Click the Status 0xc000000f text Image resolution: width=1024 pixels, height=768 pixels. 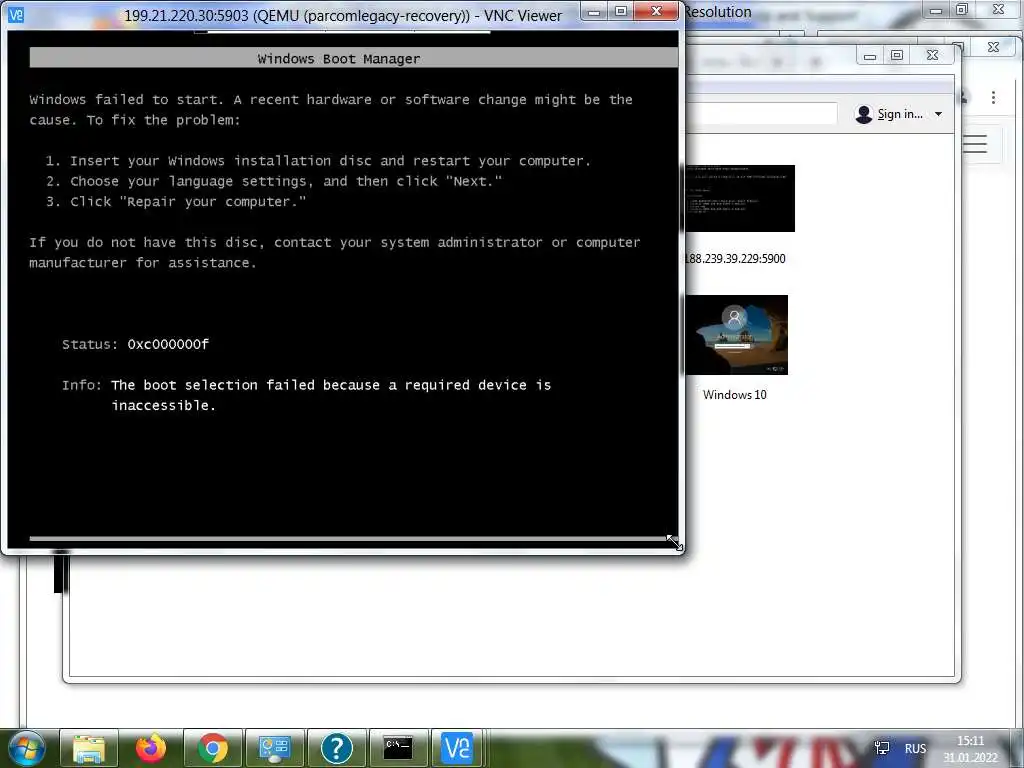(135, 344)
